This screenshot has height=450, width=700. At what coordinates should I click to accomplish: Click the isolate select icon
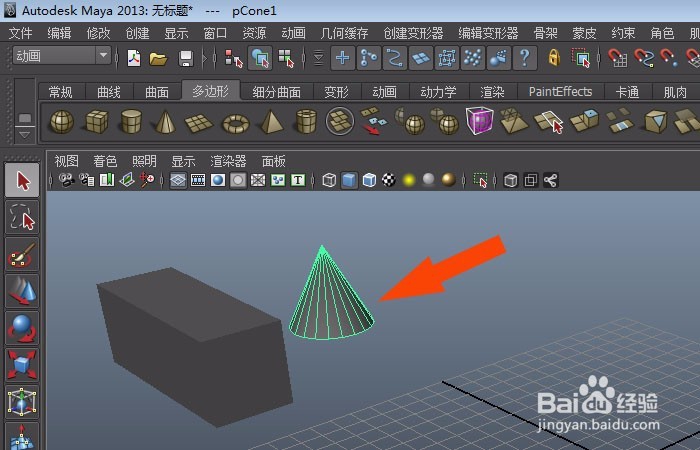point(480,180)
